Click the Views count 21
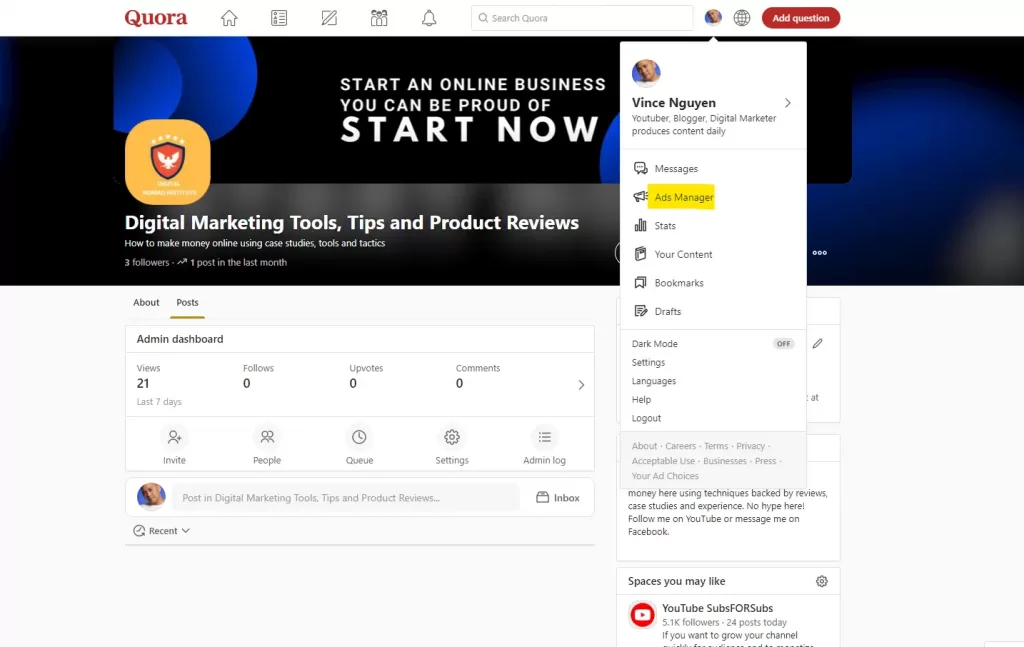Viewport: 1024px width, 647px height. (x=143, y=383)
